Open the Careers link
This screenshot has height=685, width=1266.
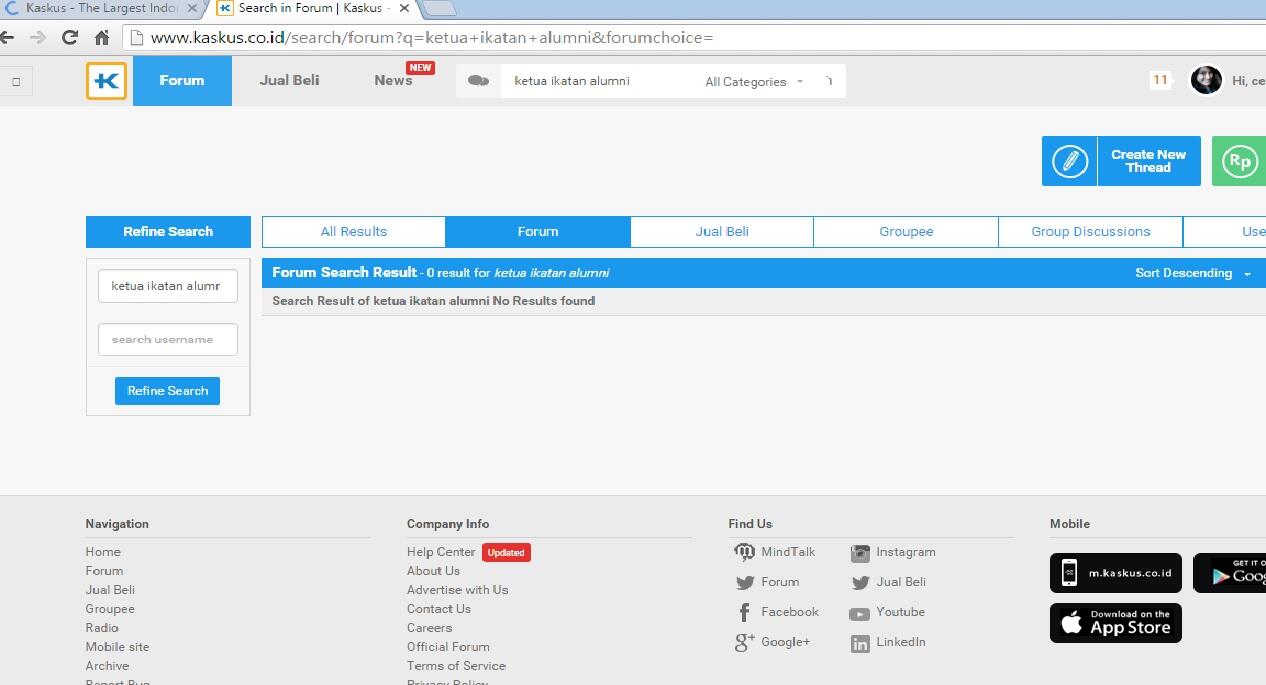pos(429,628)
